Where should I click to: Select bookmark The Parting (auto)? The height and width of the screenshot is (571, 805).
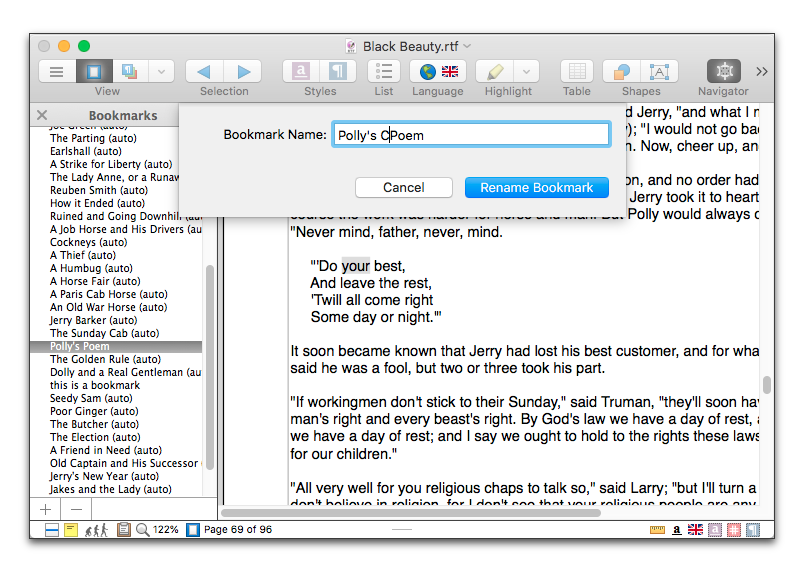93,138
